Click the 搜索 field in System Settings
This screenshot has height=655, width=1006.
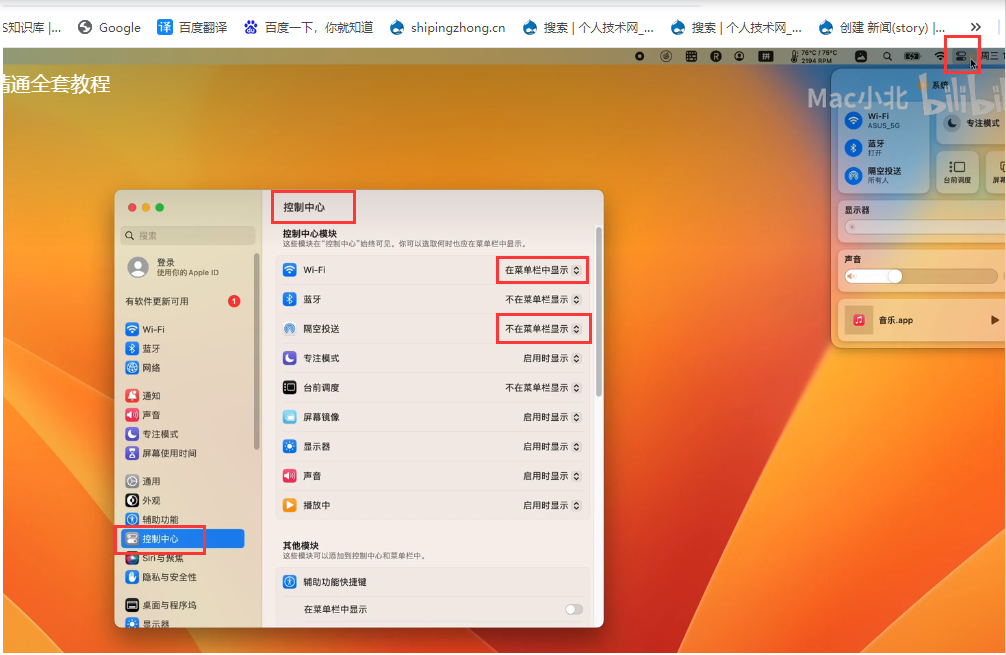click(188, 235)
